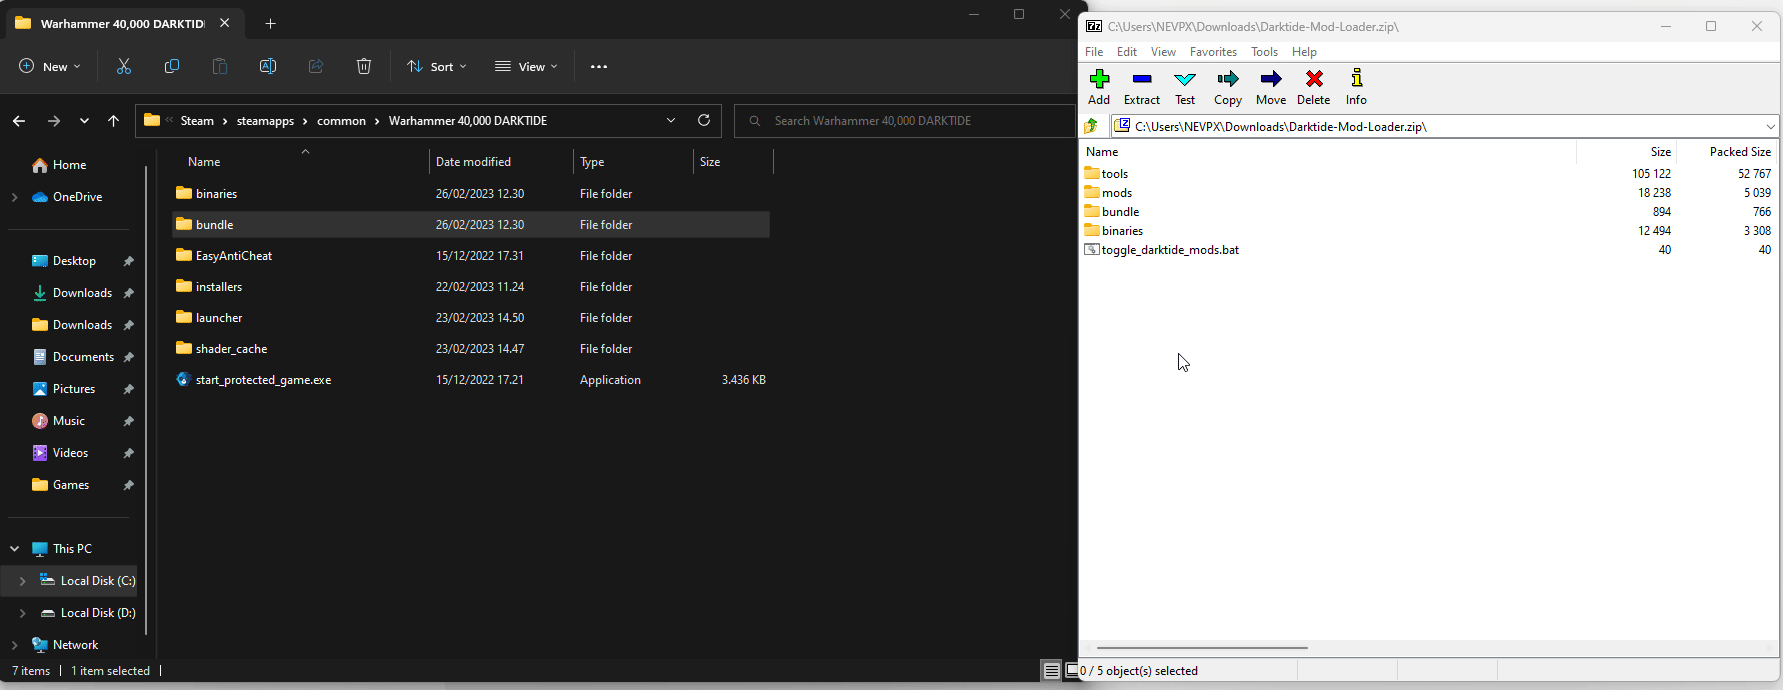Expand Local Disk (C:) tree node
Screen dimensions: 1783x690
pos(22,581)
